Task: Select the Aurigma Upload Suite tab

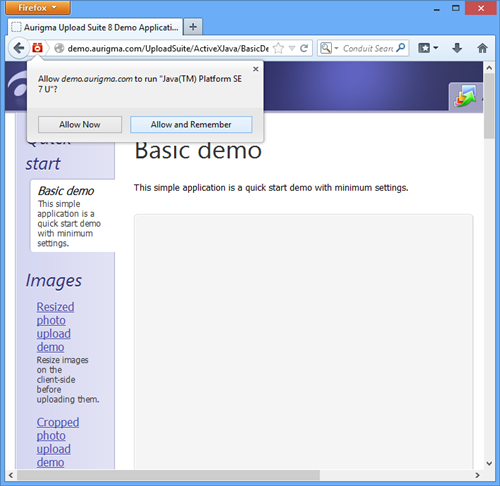Action: tap(95, 27)
